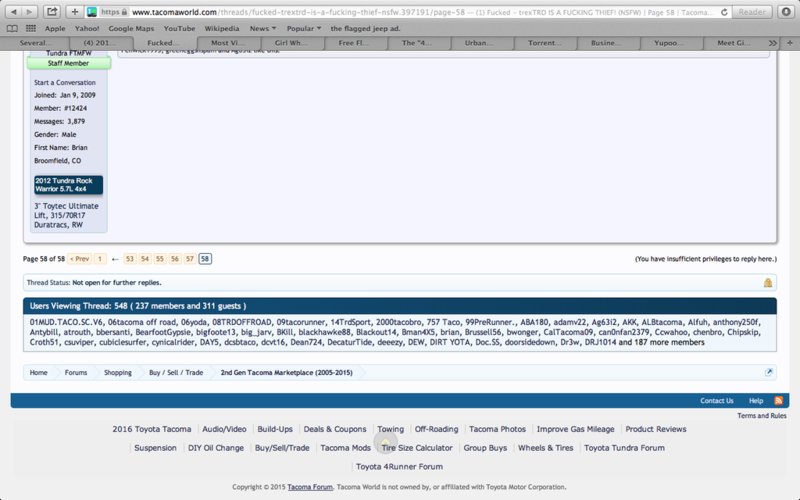Open the Popular bookmarks dropdown
The height and width of the screenshot is (500, 800).
304,29
